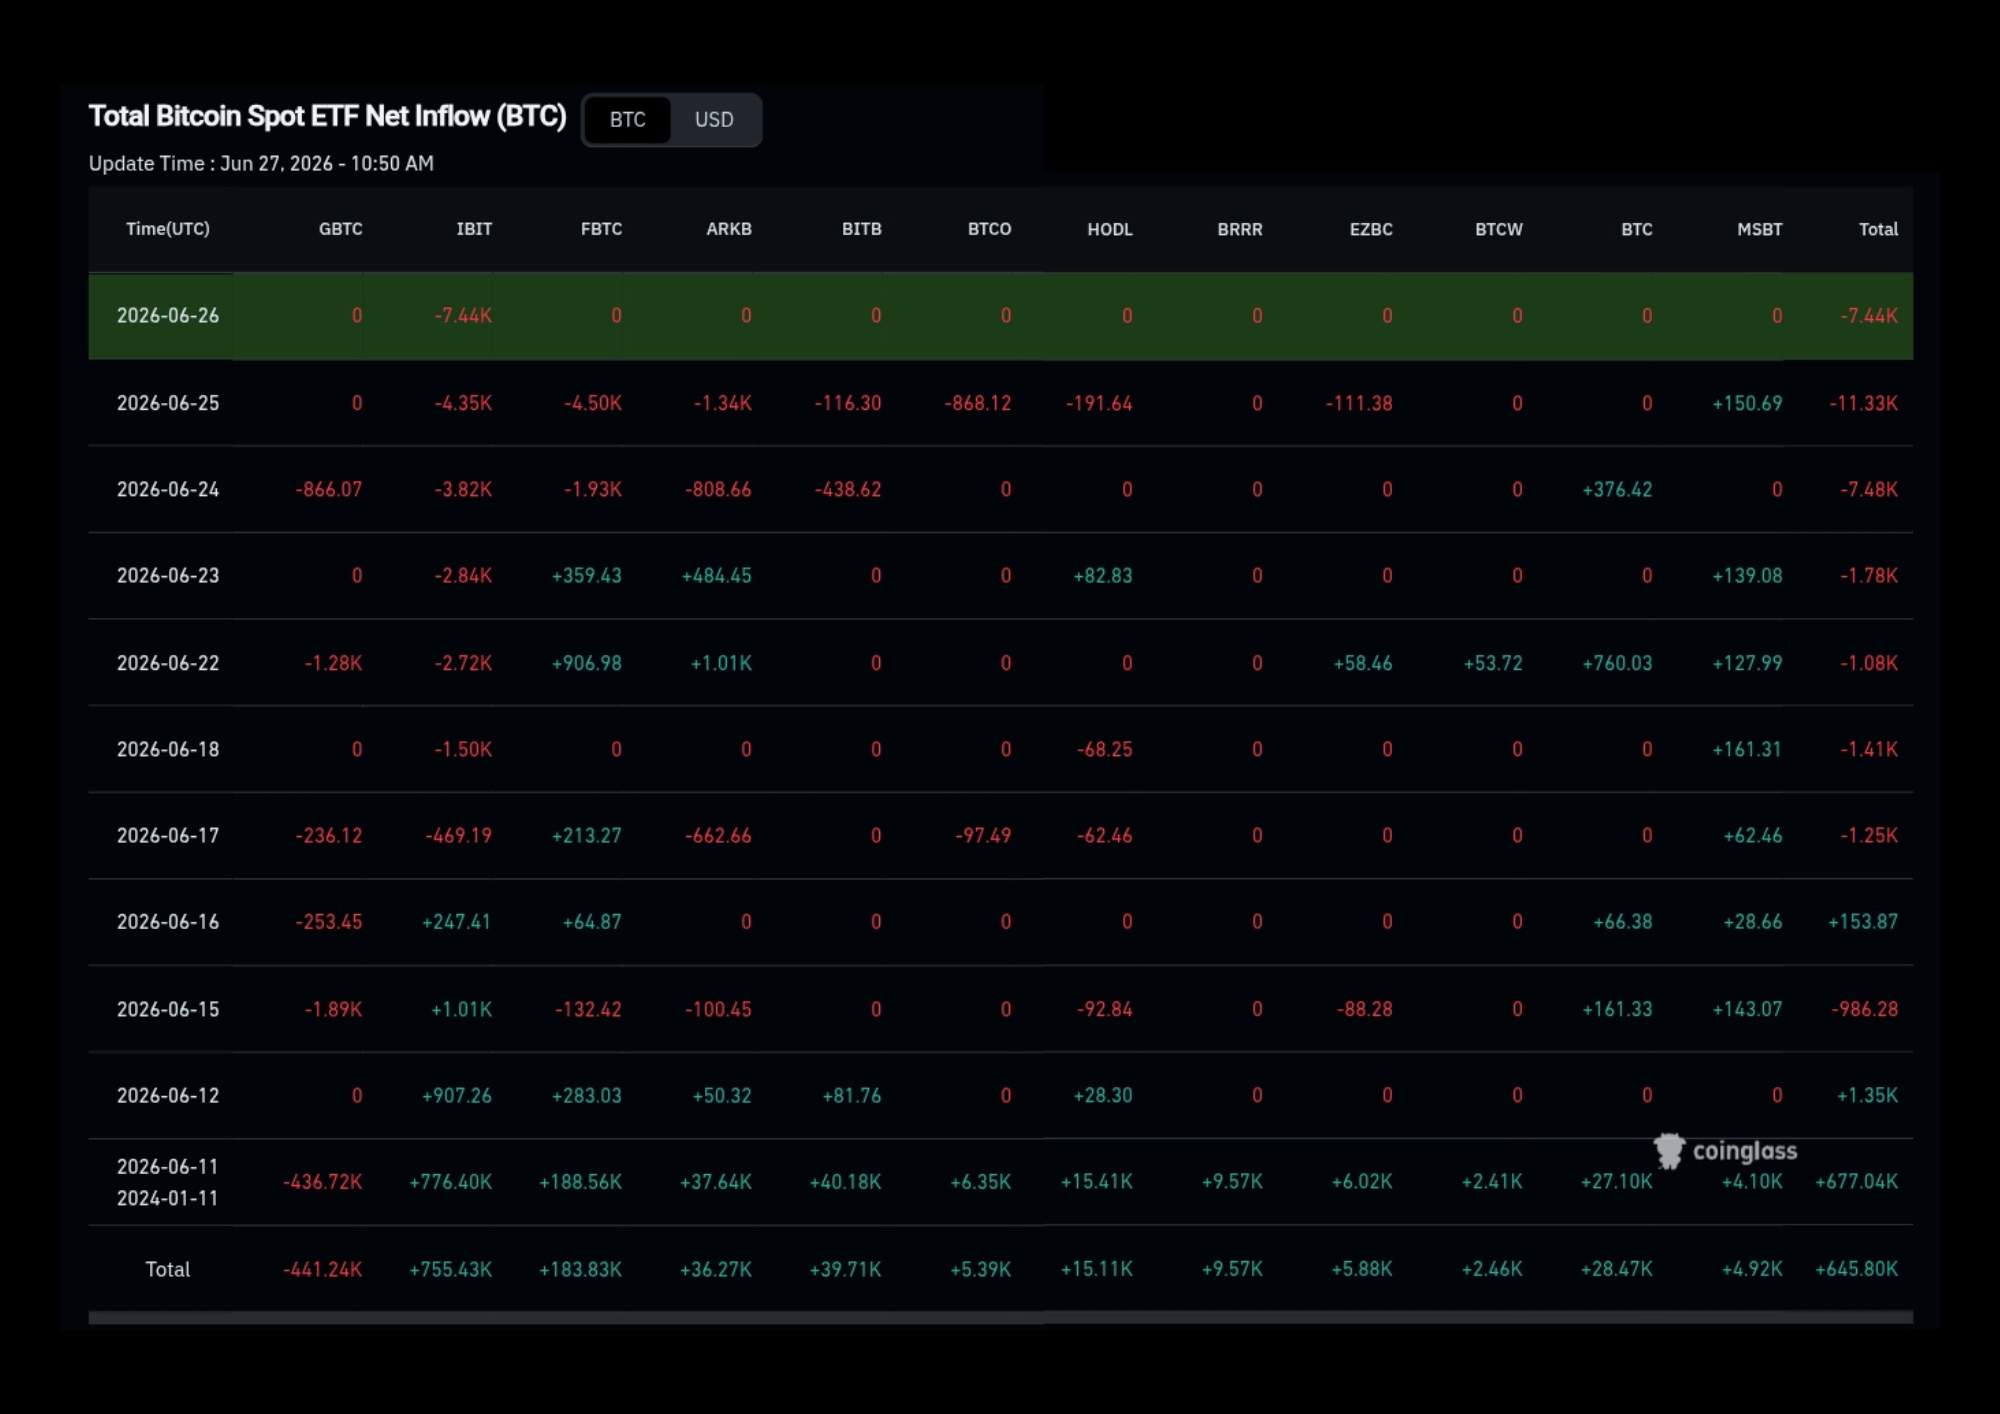The width and height of the screenshot is (2000, 1414).
Task: Select the 2026-06-16 date cell
Action: pyautogui.click(x=168, y=921)
